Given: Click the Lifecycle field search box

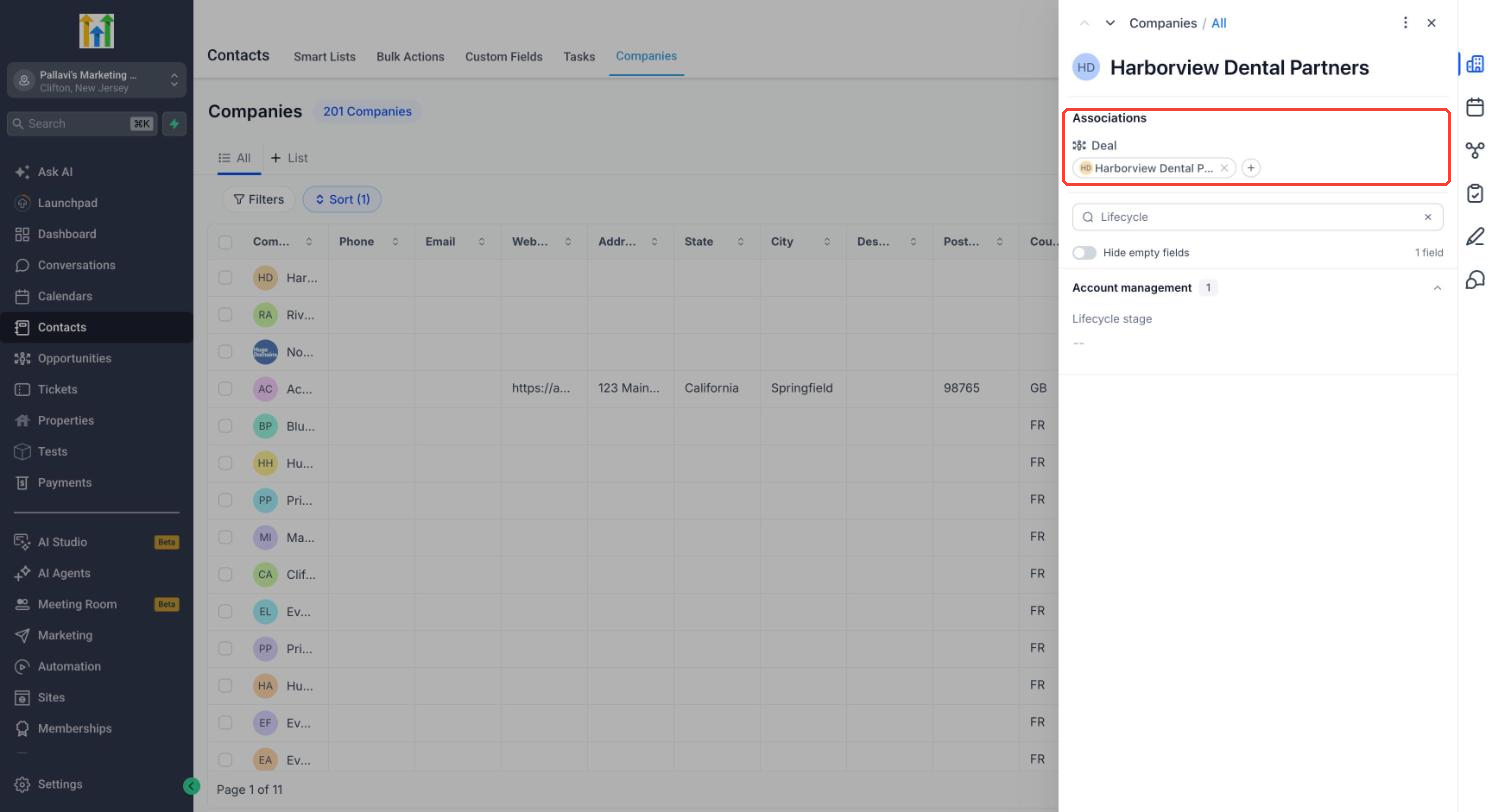Looking at the screenshot, I should (1257, 217).
